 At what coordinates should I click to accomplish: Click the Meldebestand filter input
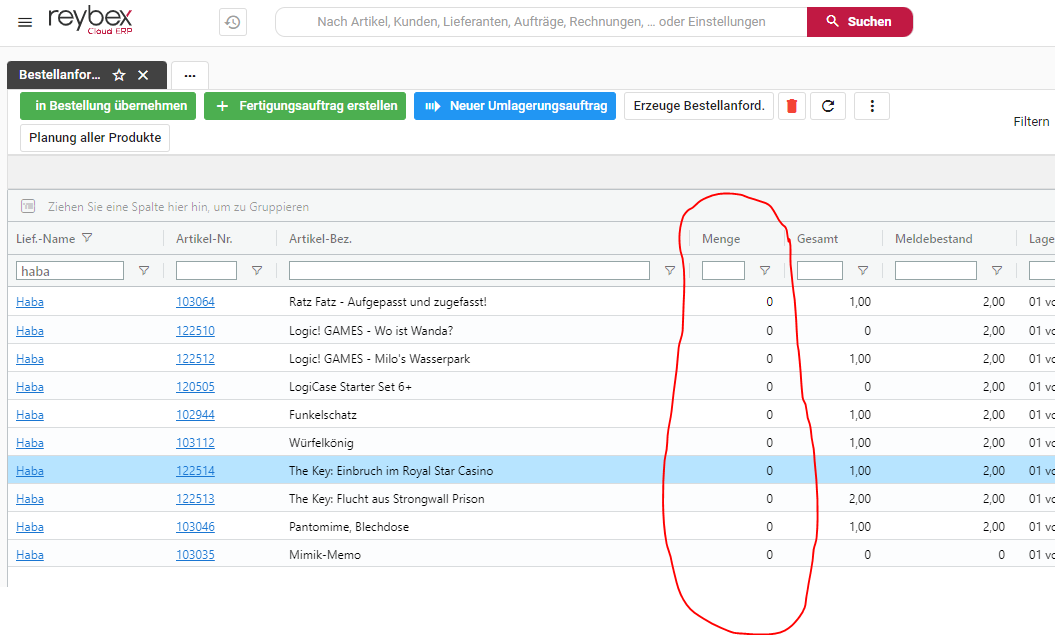click(x=935, y=270)
